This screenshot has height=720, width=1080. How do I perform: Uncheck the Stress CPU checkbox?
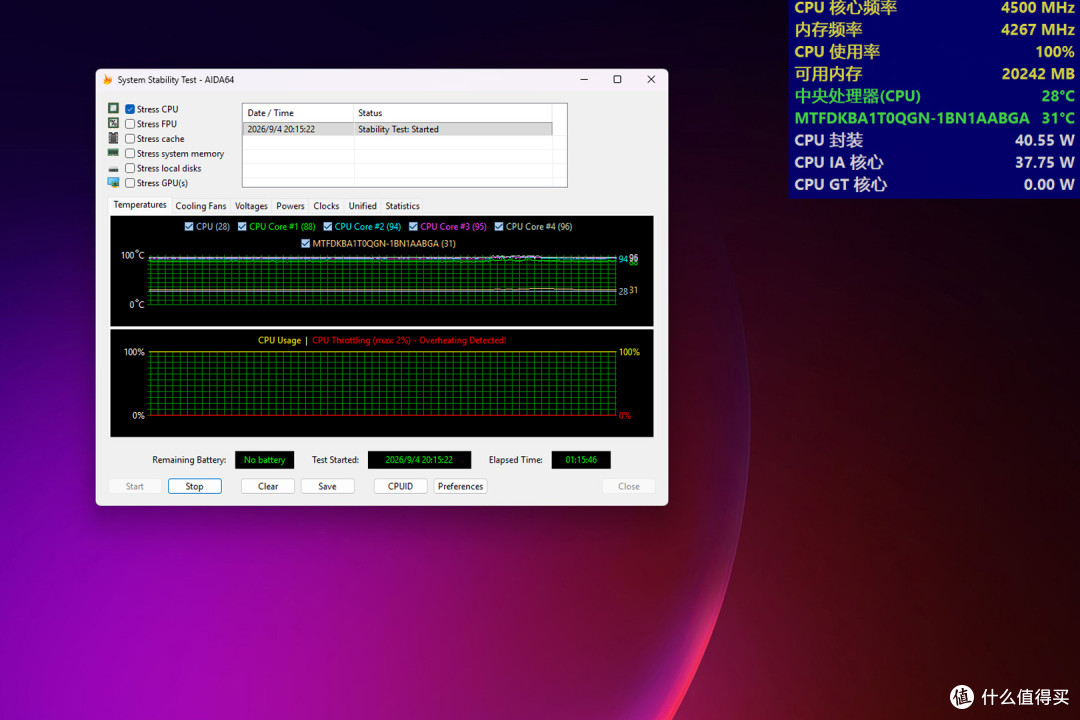pyautogui.click(x=129, y=109)
